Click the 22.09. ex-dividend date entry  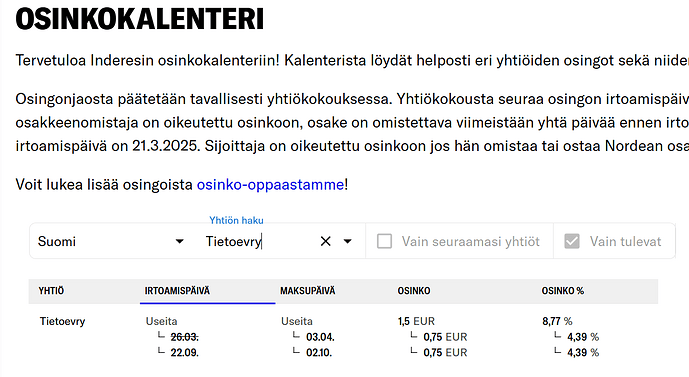click(x=185, y=352)
